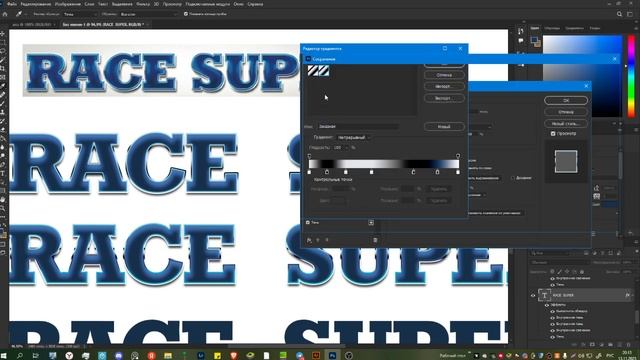
Task: Select the Hand tool in left toolbar
Action: click(x=3, y=200)
